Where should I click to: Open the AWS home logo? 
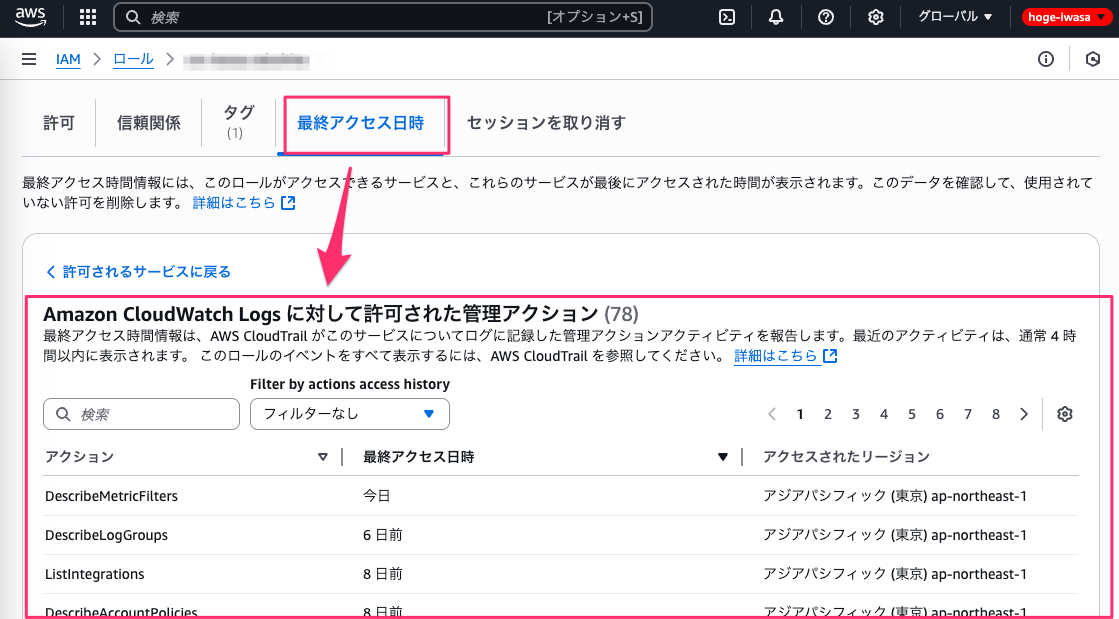(x=30, y=17)
